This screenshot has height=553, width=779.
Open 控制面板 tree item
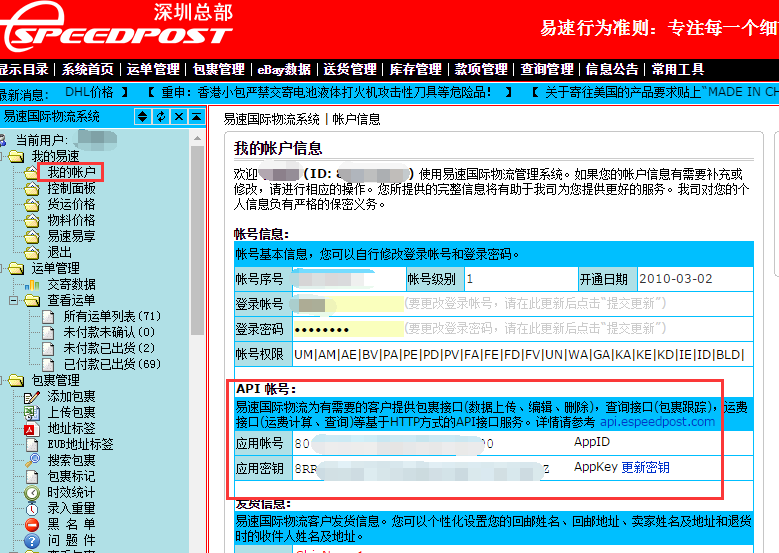(72, 188)
